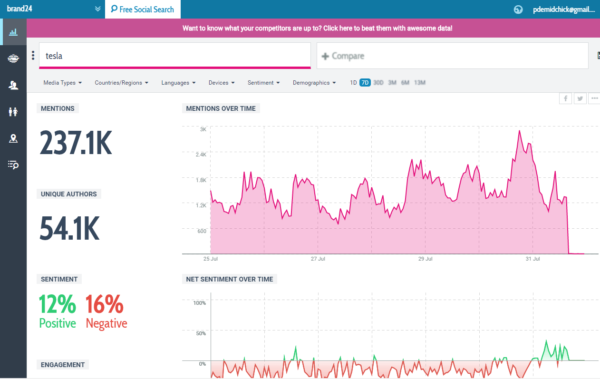This screenshot has width=600, height=379.
Task: Select the 7D time range
Action: coord(365,83)
